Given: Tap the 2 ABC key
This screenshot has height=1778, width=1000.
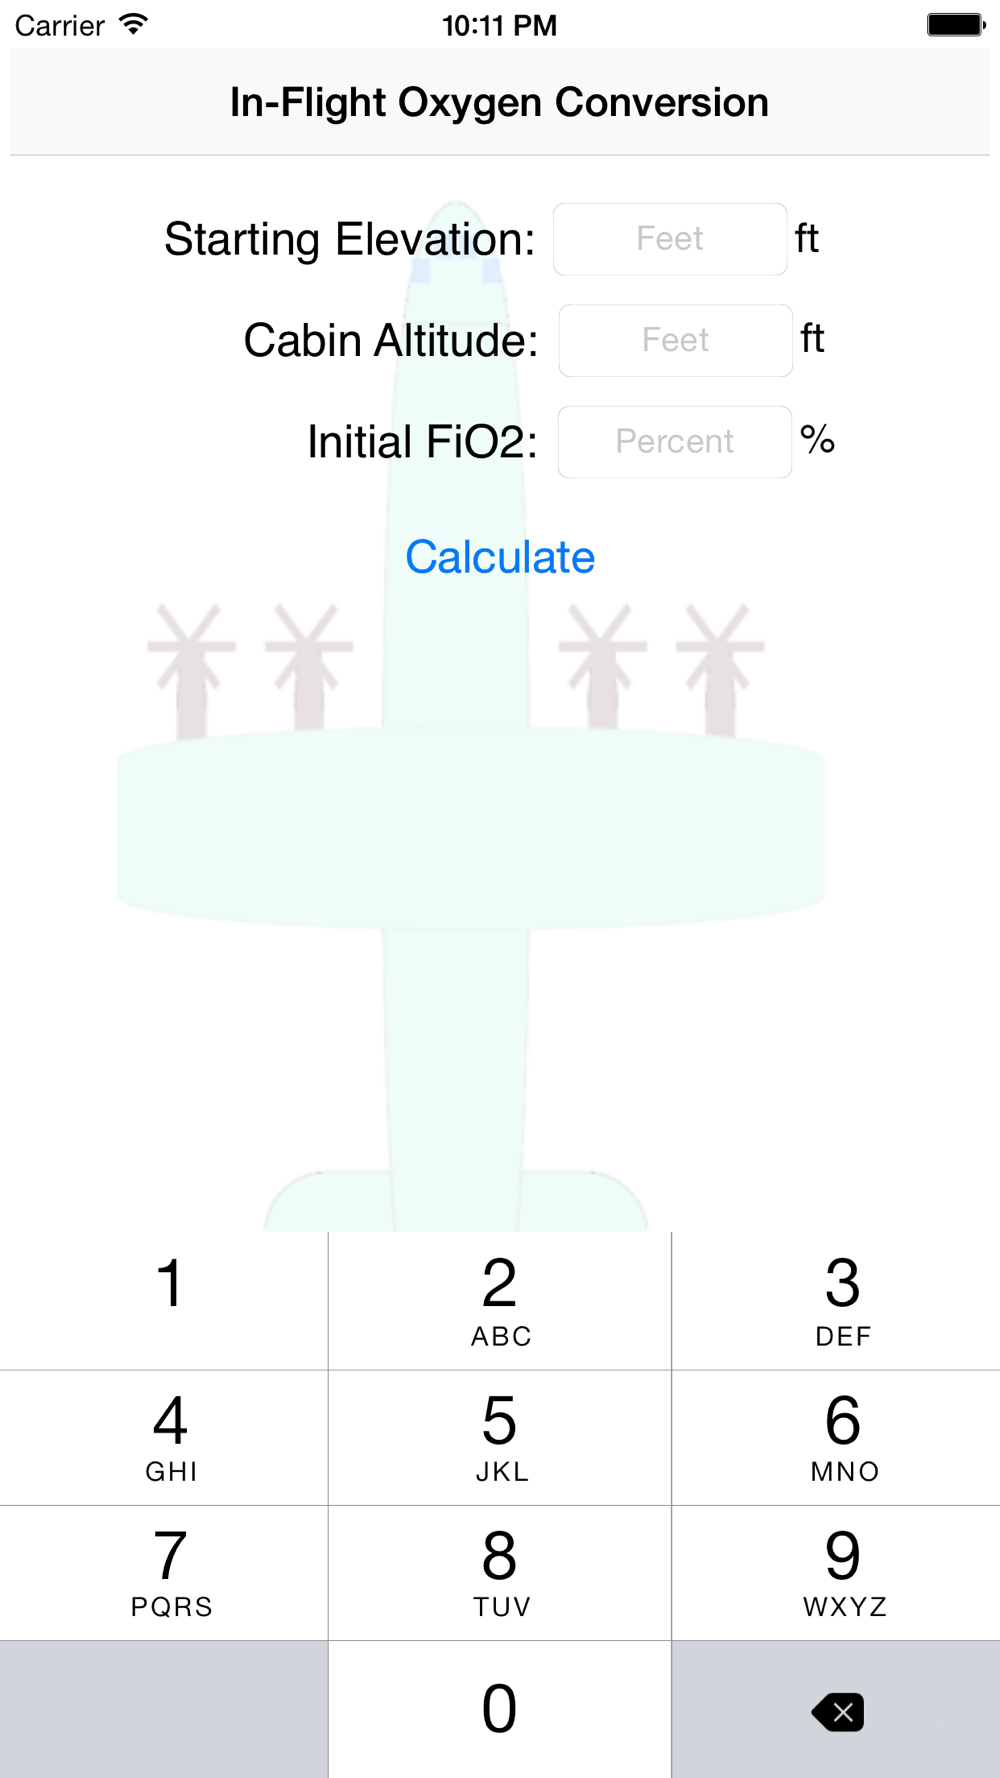Looking at the screenshot, I should 500,1301.
